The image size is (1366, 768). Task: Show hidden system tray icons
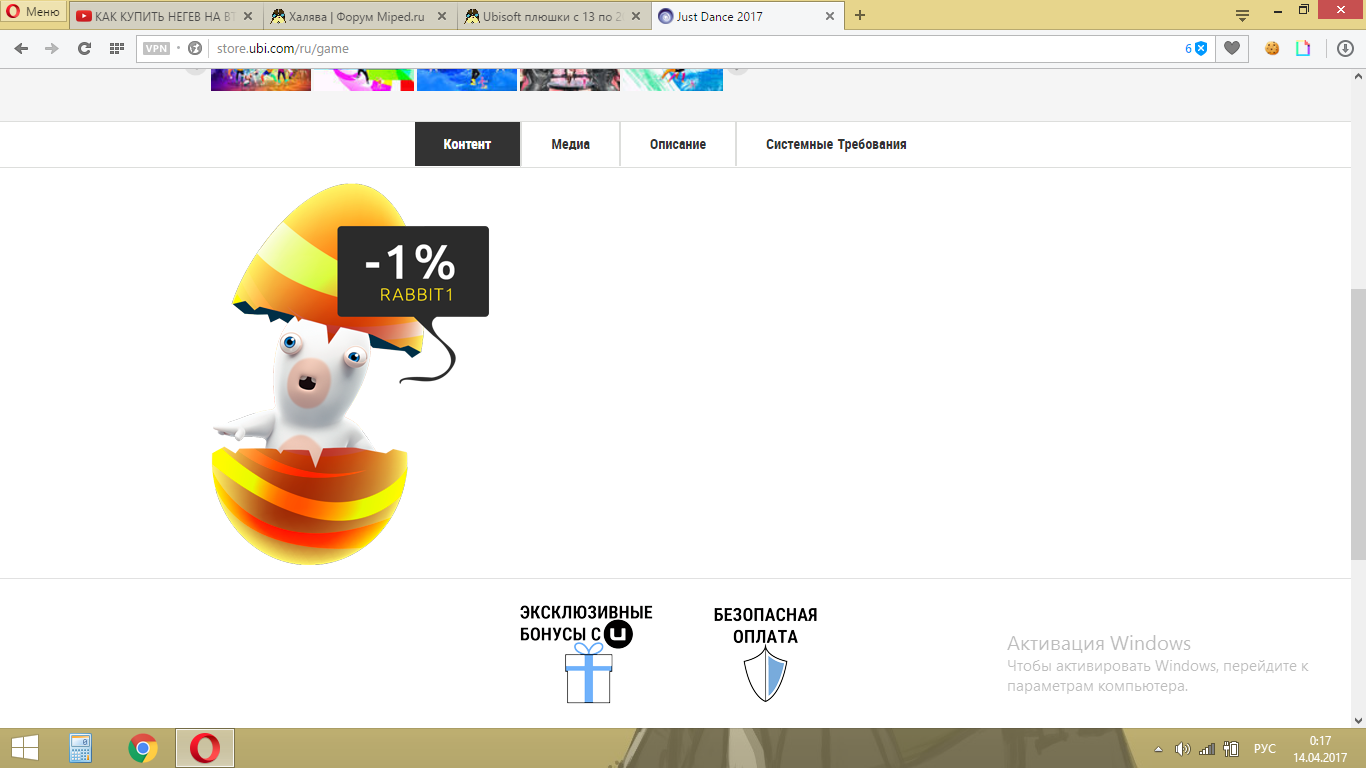[x=1159, y=749]
